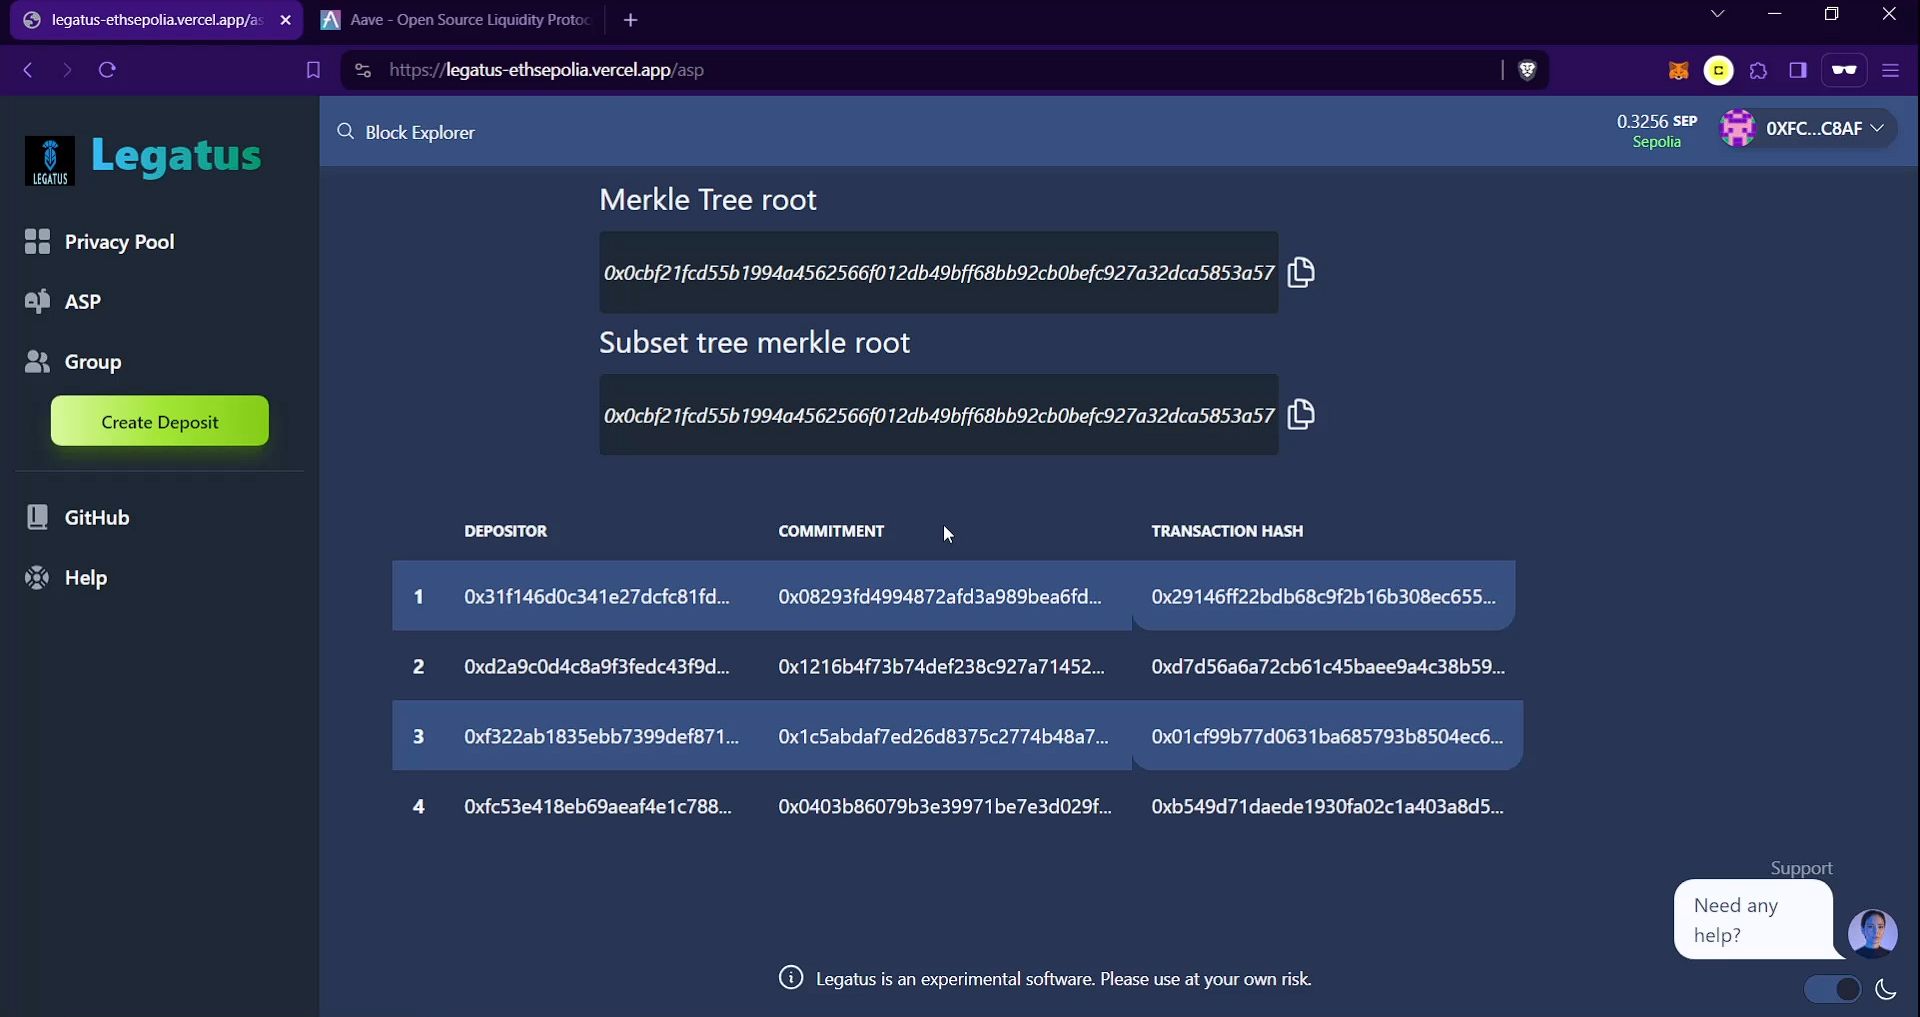The image size is (1920, 1017).
Task: Open transaction hash 0x29146ff22bdb68c9f2b16b308ec655...
Action: coord(1323,596)
